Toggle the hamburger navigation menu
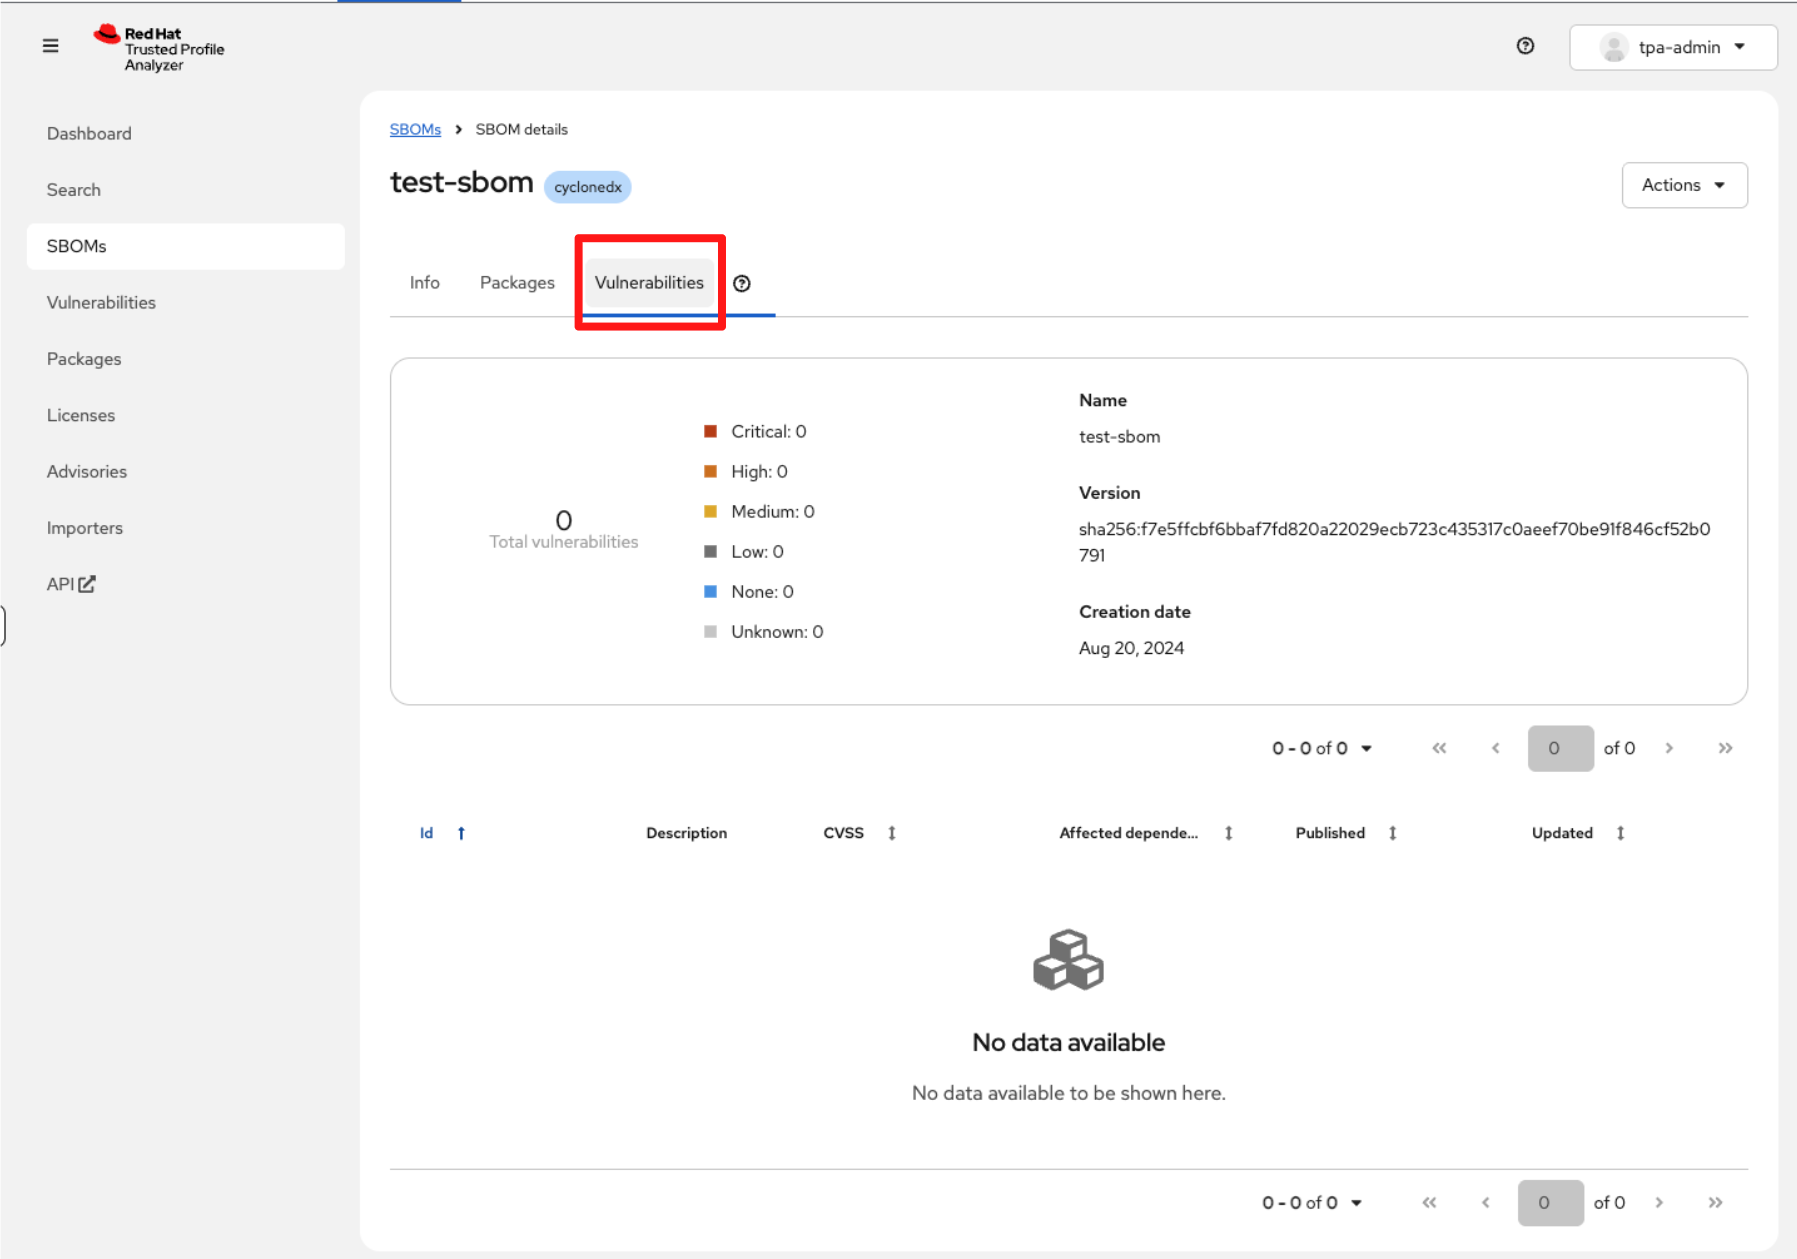 [50, 46]
